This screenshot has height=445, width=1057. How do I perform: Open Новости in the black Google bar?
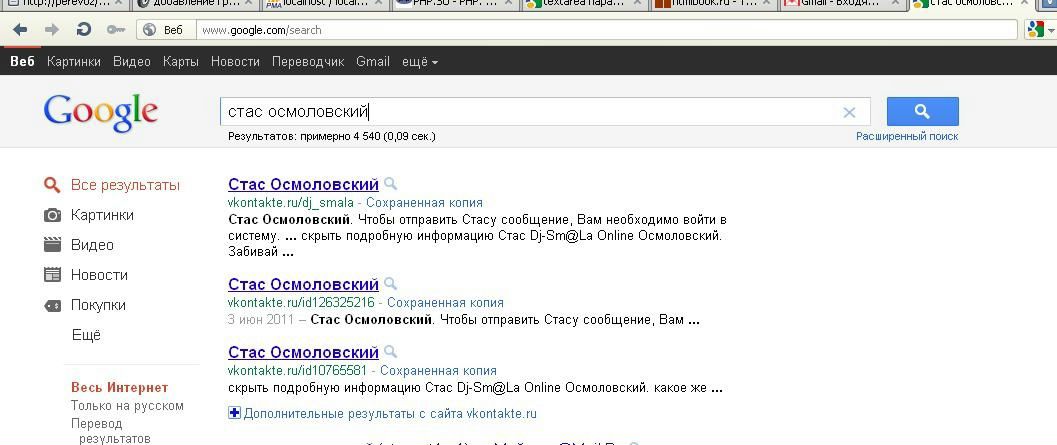coord(235,61)
